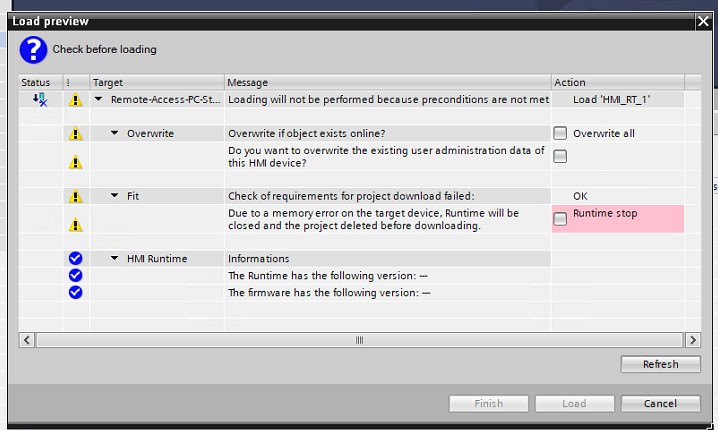Click blue checkmark for Runtime version row

pyautogui.click(x=76, y=275)
